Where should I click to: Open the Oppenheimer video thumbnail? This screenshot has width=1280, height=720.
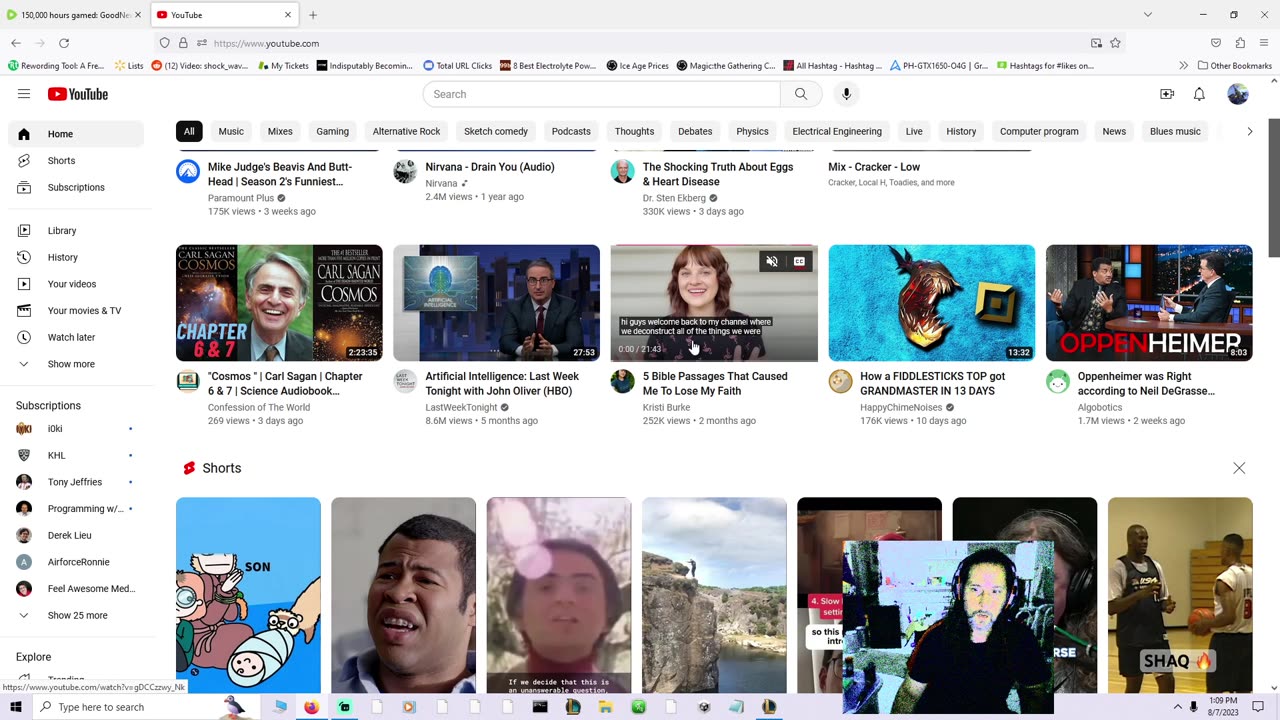[x=1149, y=303]
